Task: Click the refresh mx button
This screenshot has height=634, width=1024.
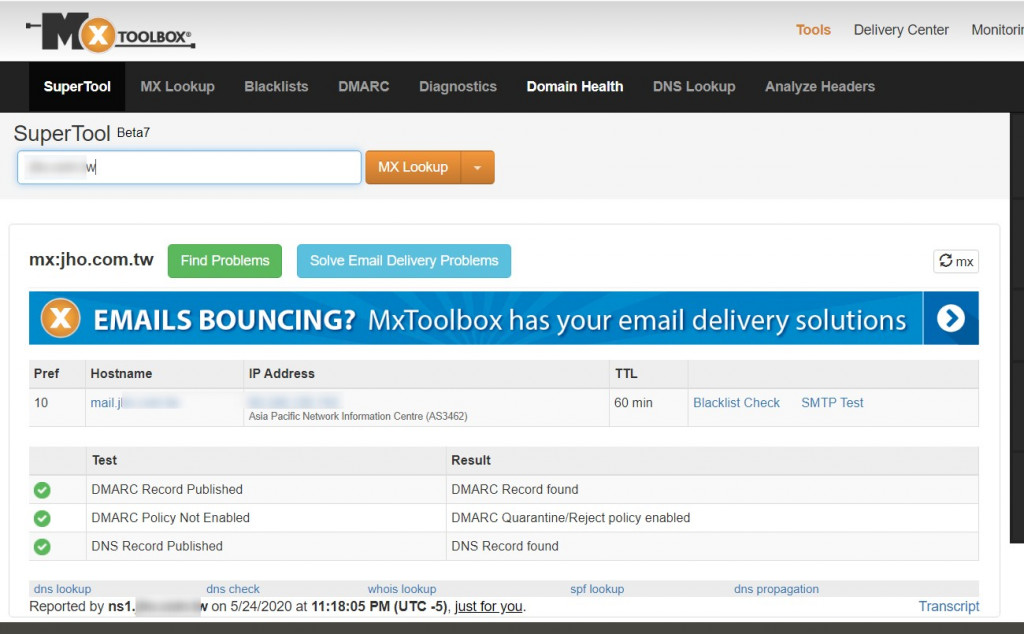Action: 955,261
